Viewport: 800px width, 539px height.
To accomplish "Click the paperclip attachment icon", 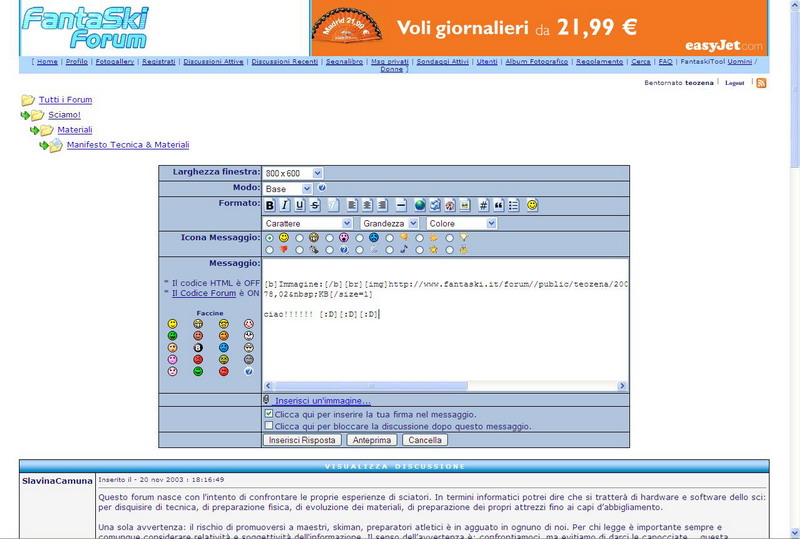I will (x=266, y=400).
